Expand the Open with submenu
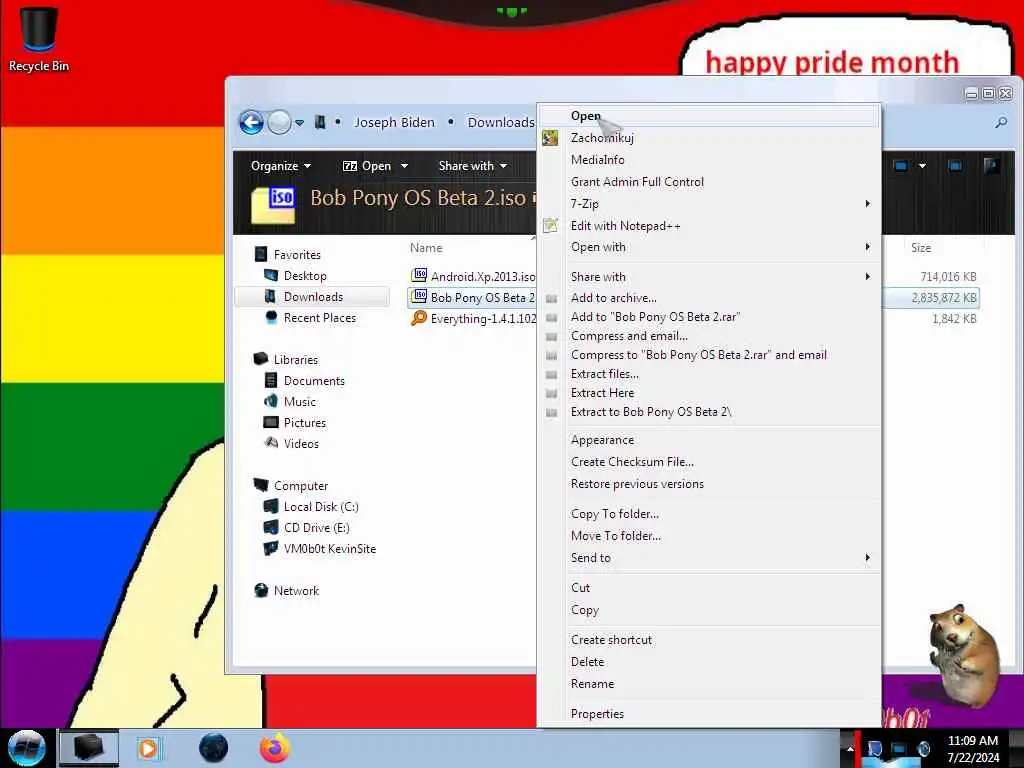This screenshot has height=768, width=1024. [x=709, y=247]
